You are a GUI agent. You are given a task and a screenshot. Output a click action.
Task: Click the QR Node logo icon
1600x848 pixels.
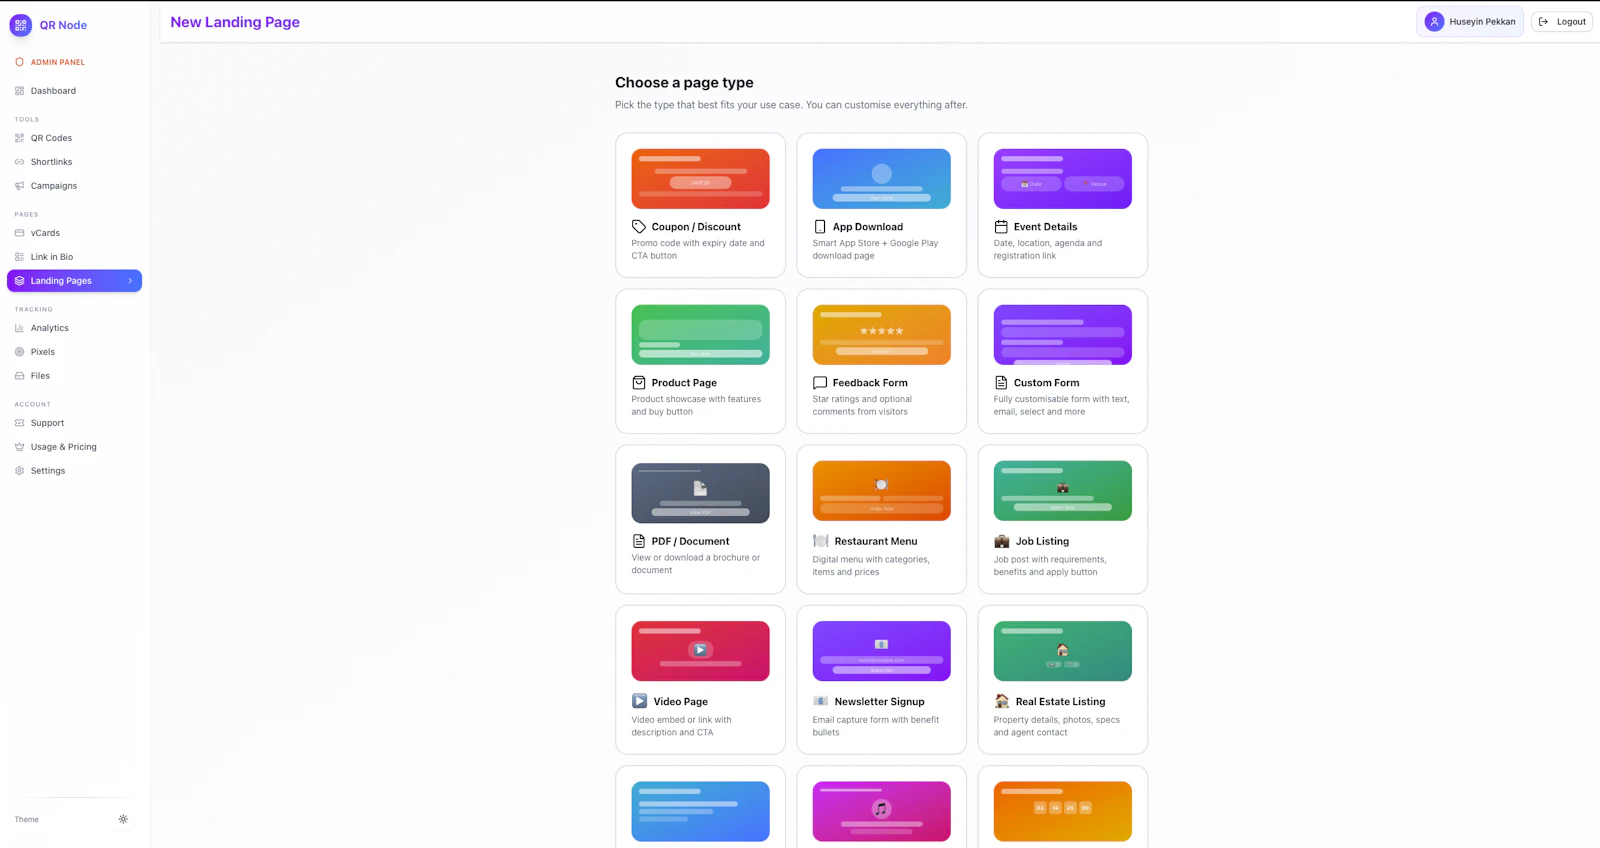coord(20,25)
